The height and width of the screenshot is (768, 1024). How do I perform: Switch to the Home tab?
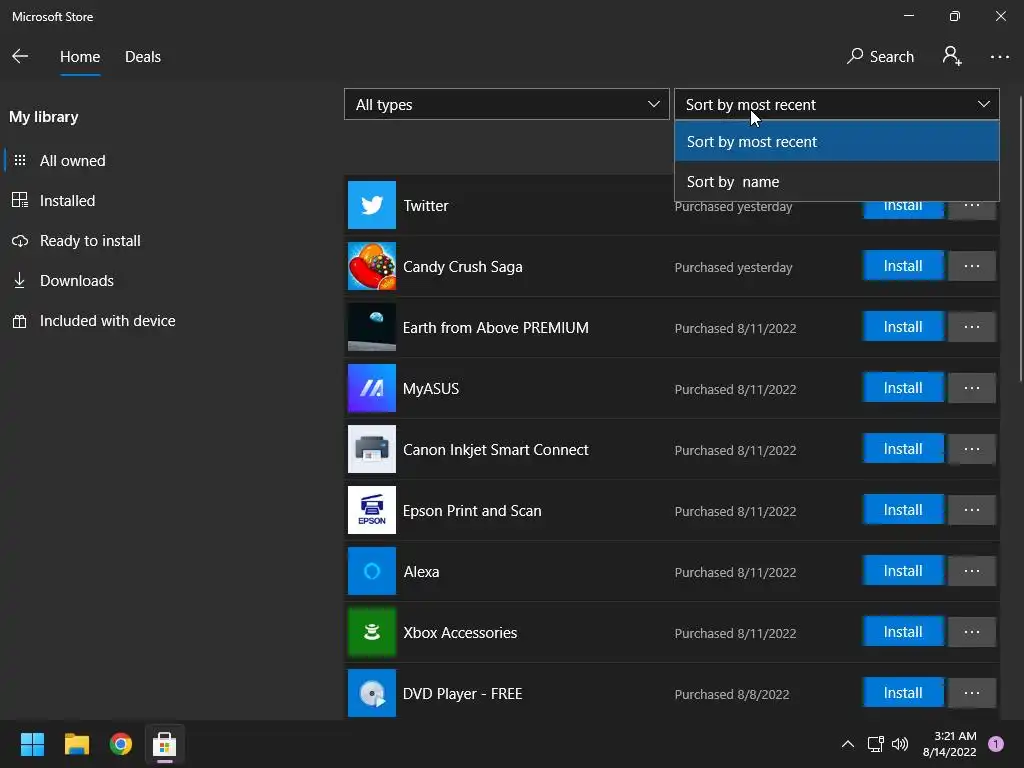coord(80,57)
